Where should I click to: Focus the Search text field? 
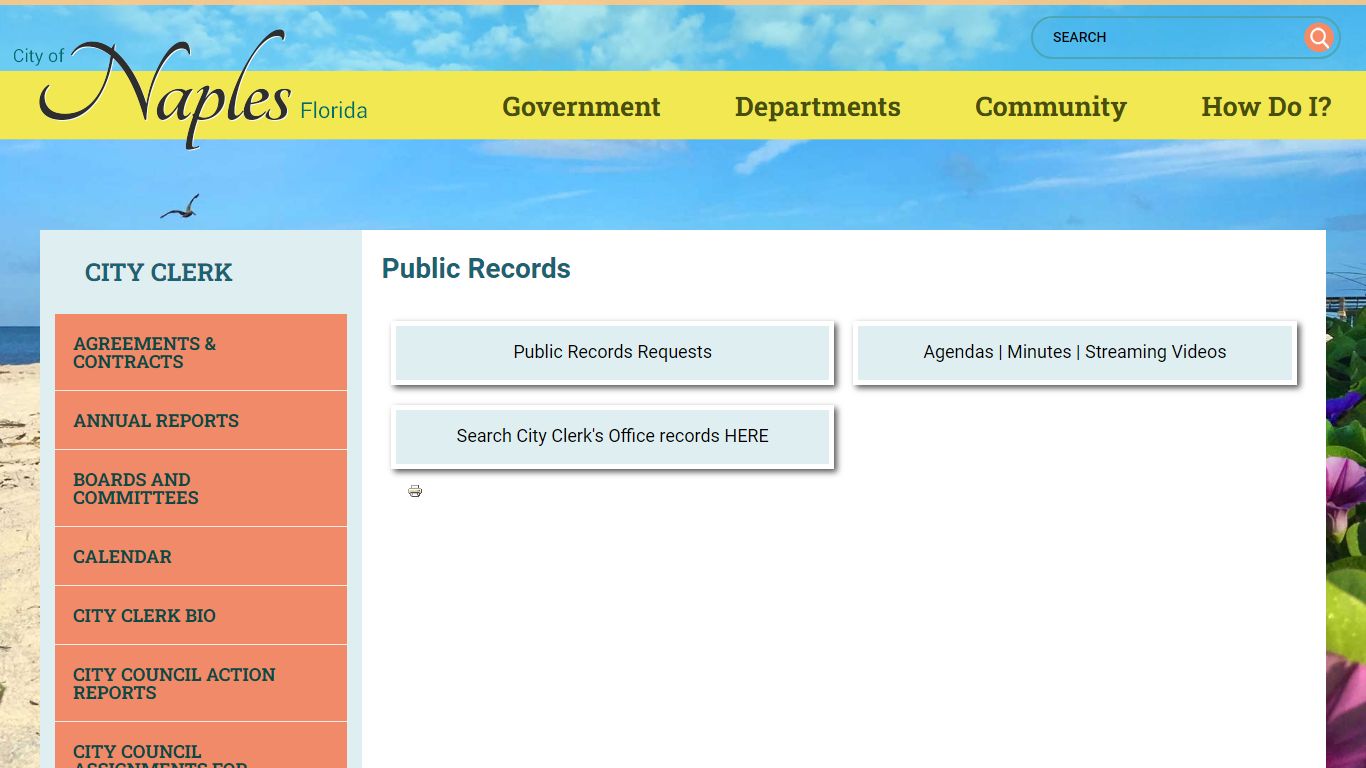(x=1170, y=38)
